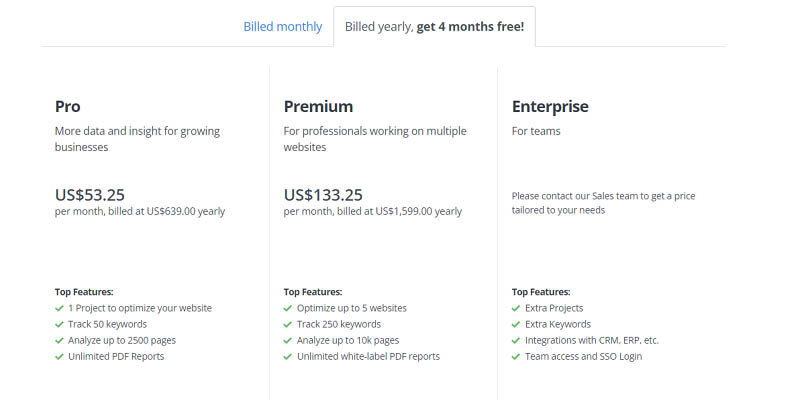Screen dimensions: 800x400
Task: Click the green checkmark beside 1 Project feature
Action: [x=59, y=308]
